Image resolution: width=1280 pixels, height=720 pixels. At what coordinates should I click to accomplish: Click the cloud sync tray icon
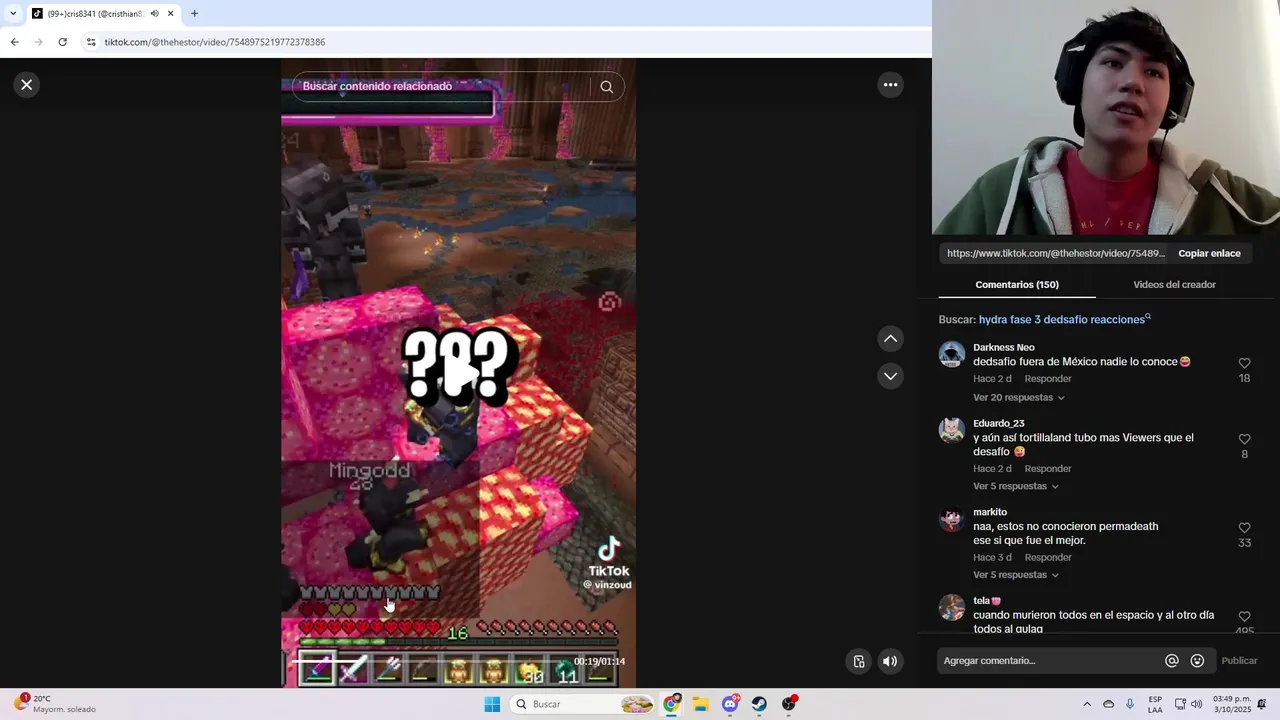1108,704
